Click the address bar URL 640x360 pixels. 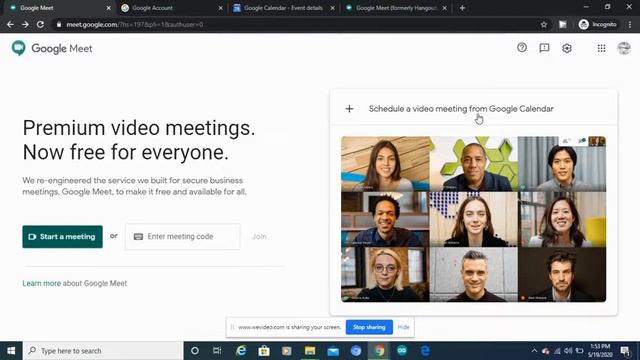135,24
